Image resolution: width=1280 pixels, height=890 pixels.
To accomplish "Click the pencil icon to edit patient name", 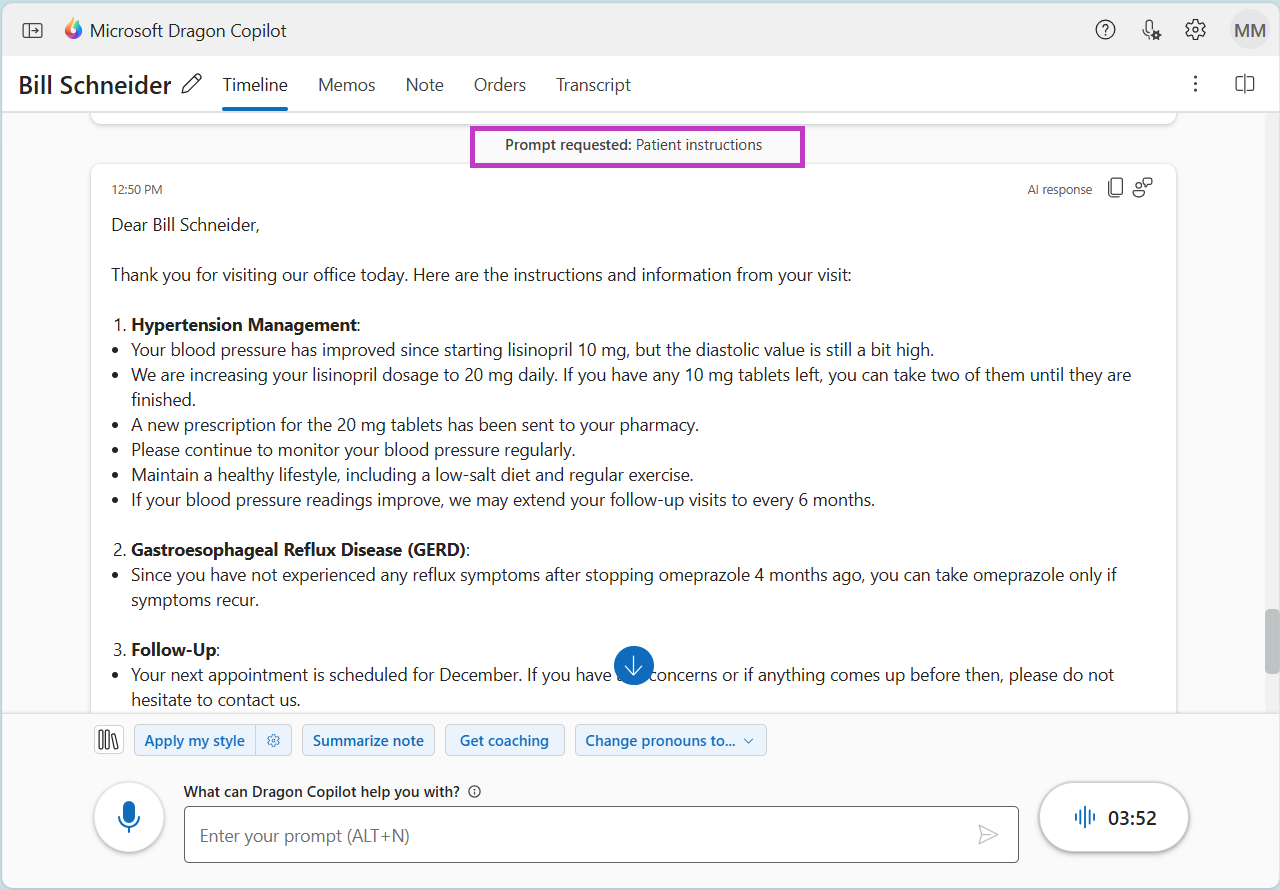I will (x=192, y=84).
